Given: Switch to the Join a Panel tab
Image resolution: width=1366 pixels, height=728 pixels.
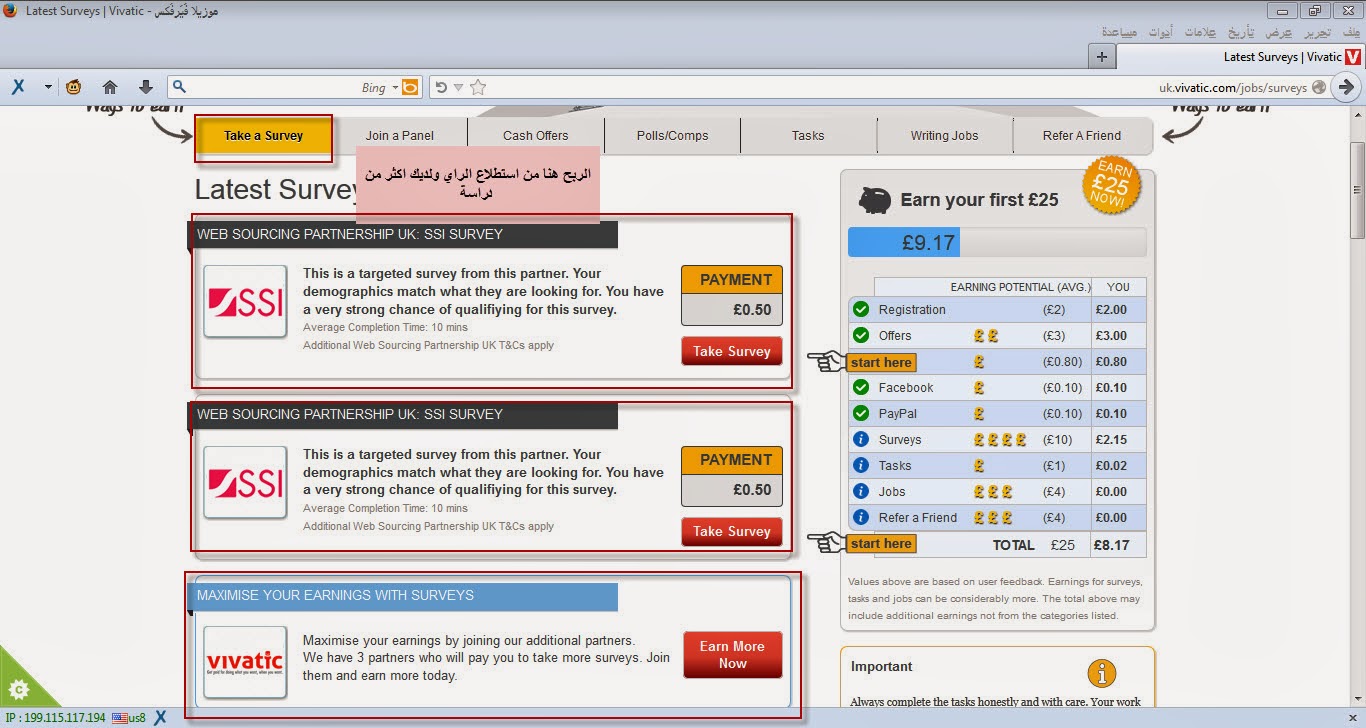Looking at the screenshot, I should [400, 136].
